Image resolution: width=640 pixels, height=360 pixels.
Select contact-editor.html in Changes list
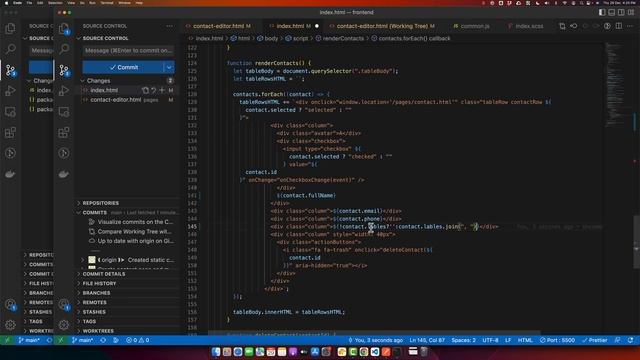[127, 100]
